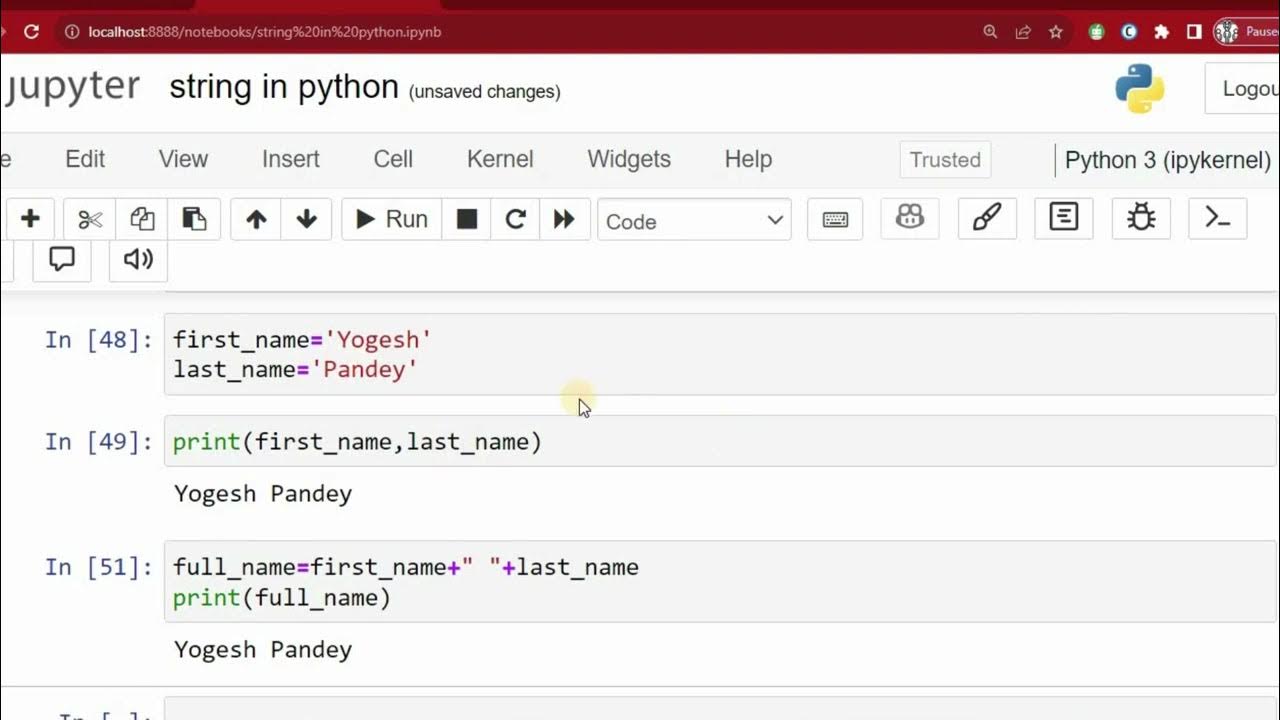Open the View menu

point(183,159)
